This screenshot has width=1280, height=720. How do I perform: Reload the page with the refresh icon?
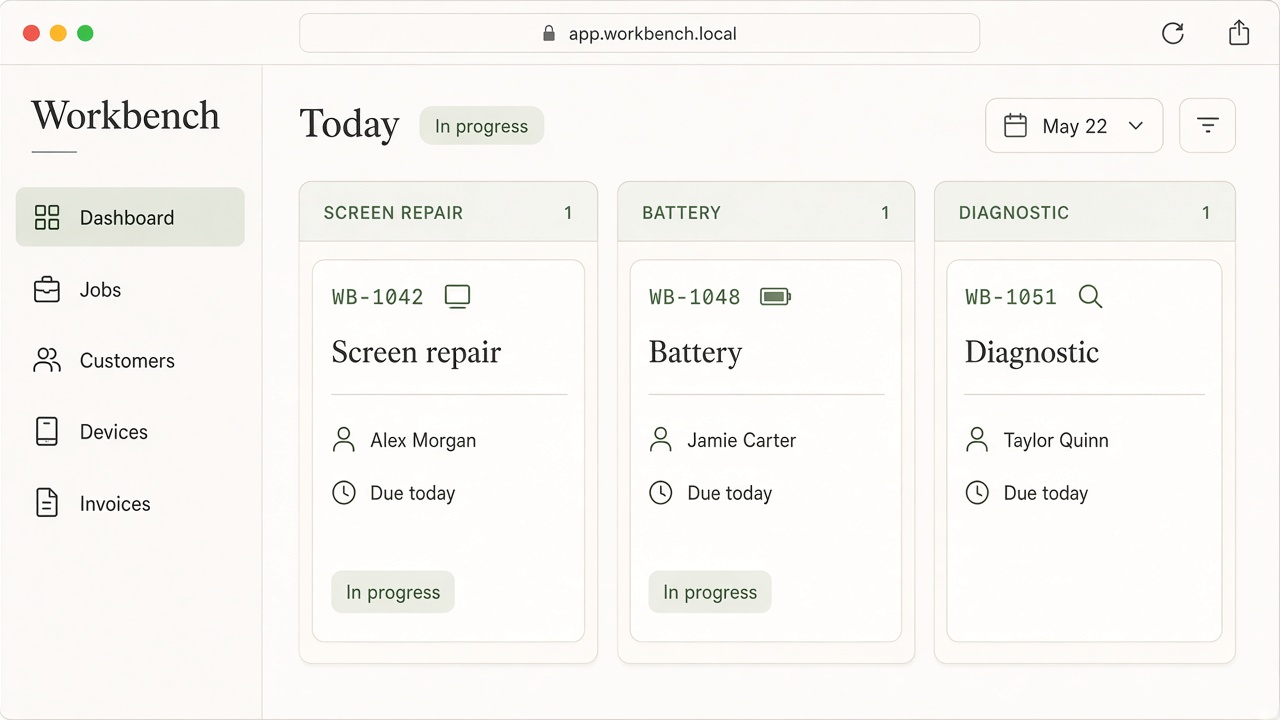tap(1173, 33)
